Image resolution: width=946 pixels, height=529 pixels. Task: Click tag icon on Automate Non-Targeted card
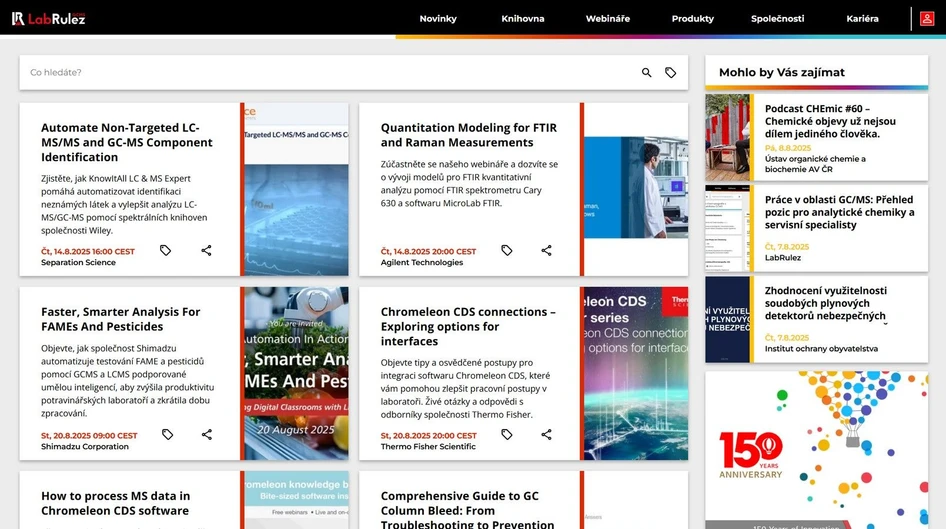(x=165, y=250)
